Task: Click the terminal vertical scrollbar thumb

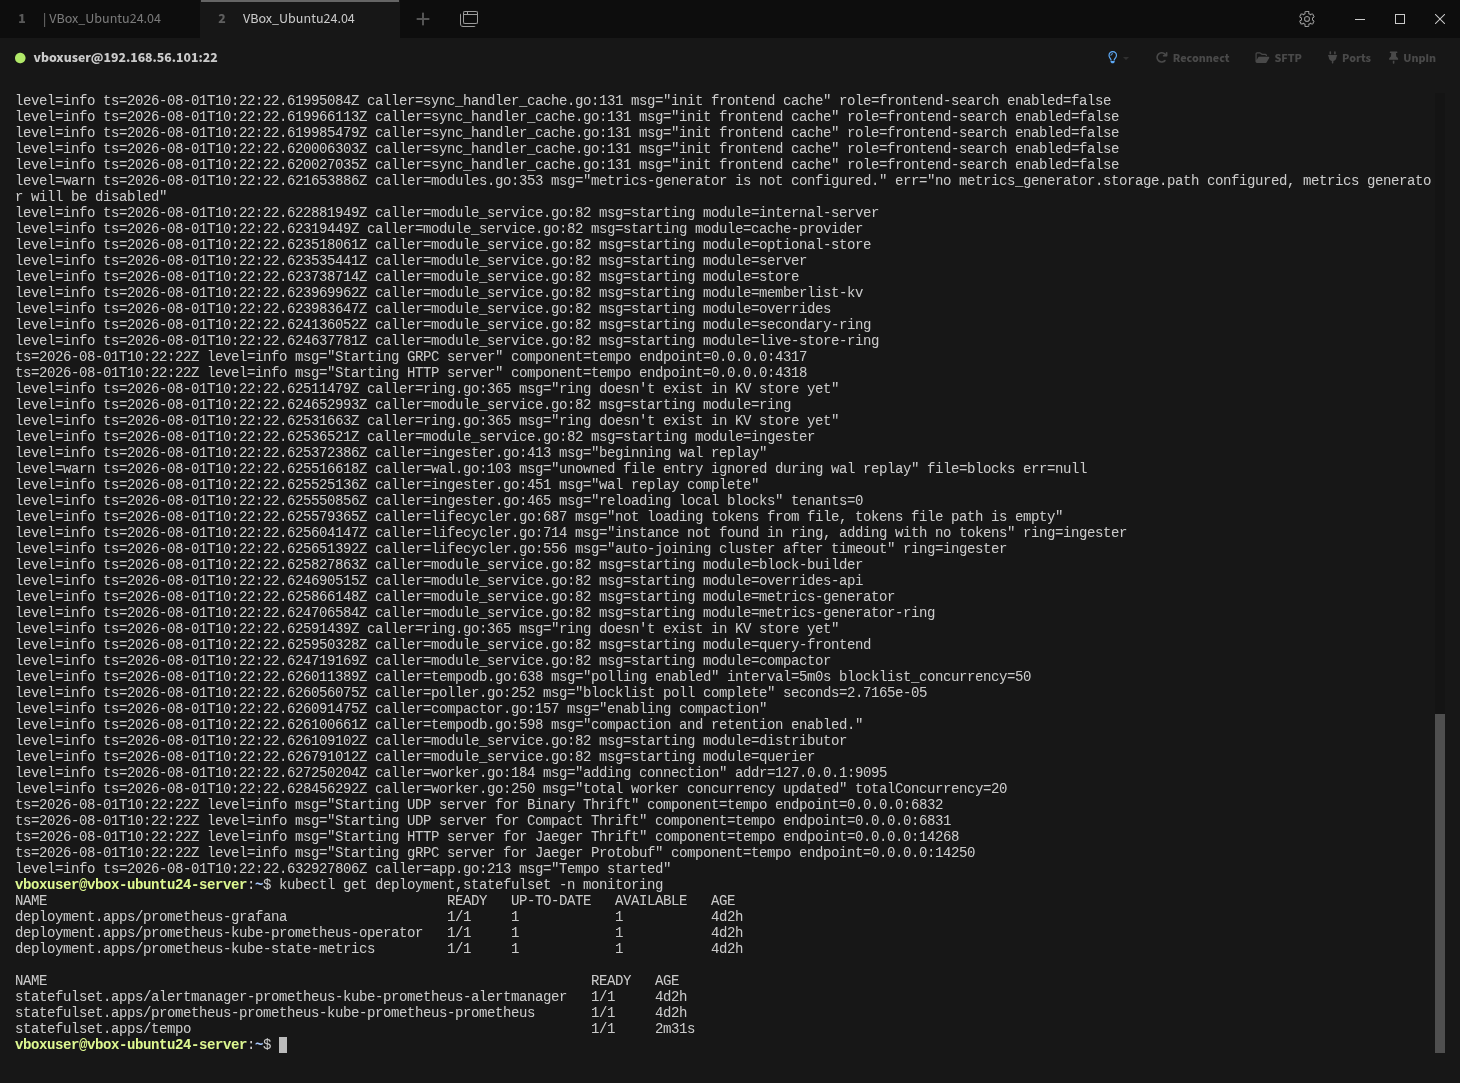Action: (x=1440, y=883)
